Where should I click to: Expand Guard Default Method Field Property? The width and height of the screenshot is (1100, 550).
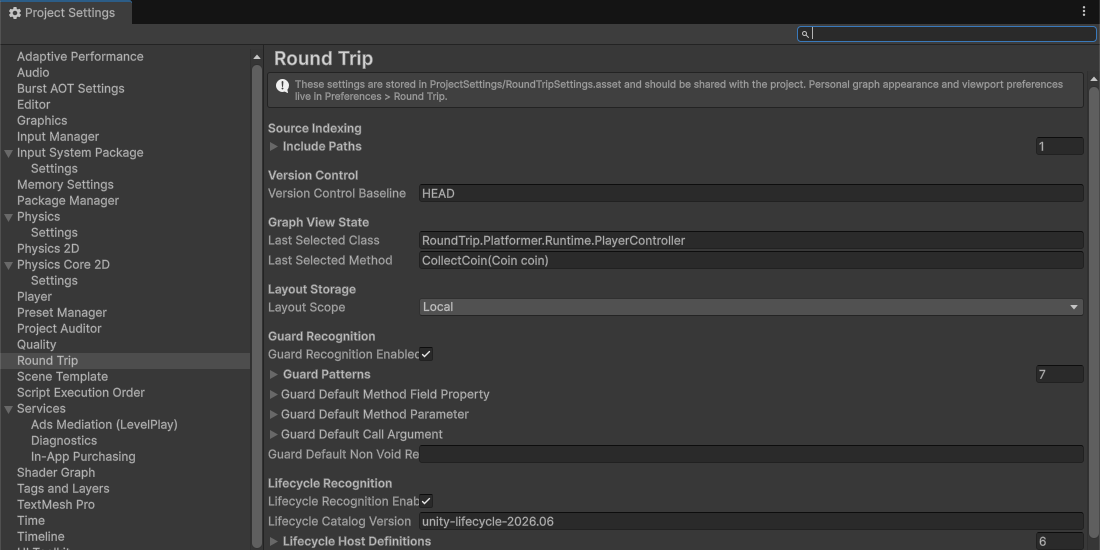point(274,394)
